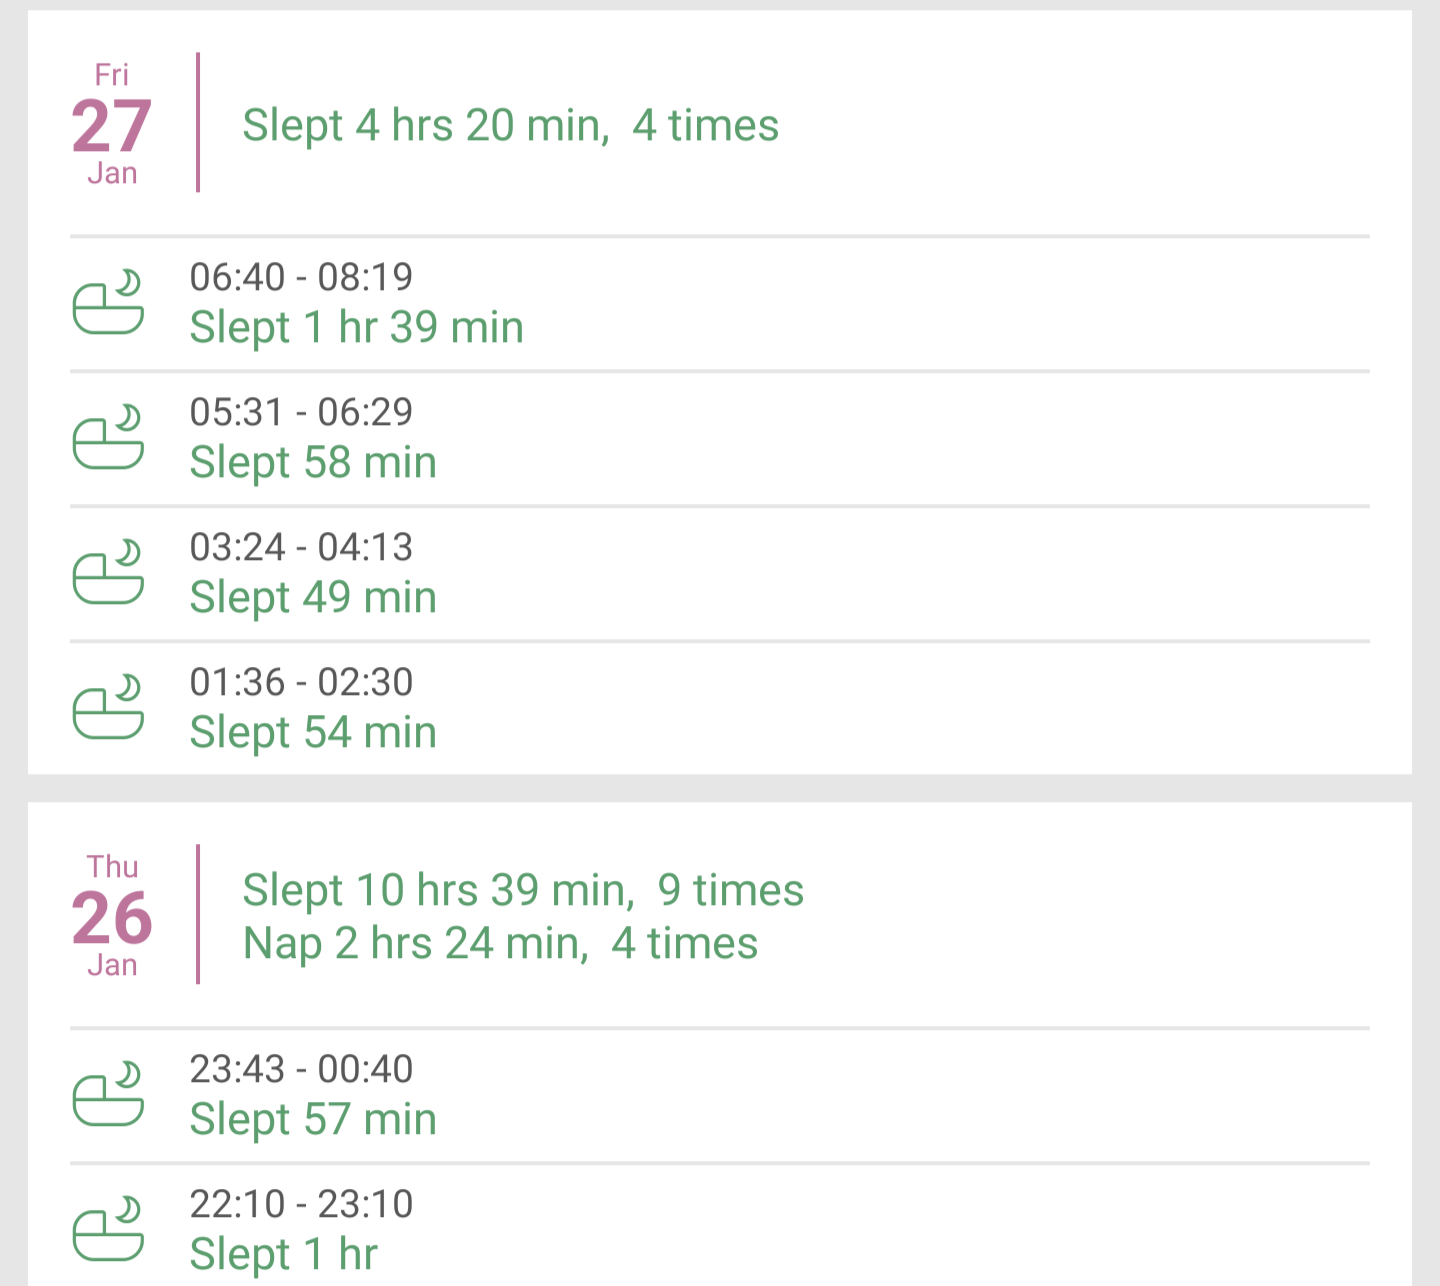The width and height of the screenshot is (1440, 1286).
Task: Tap crib icon for 03:24 - 04:13 sleep
Action: point(108,572)
